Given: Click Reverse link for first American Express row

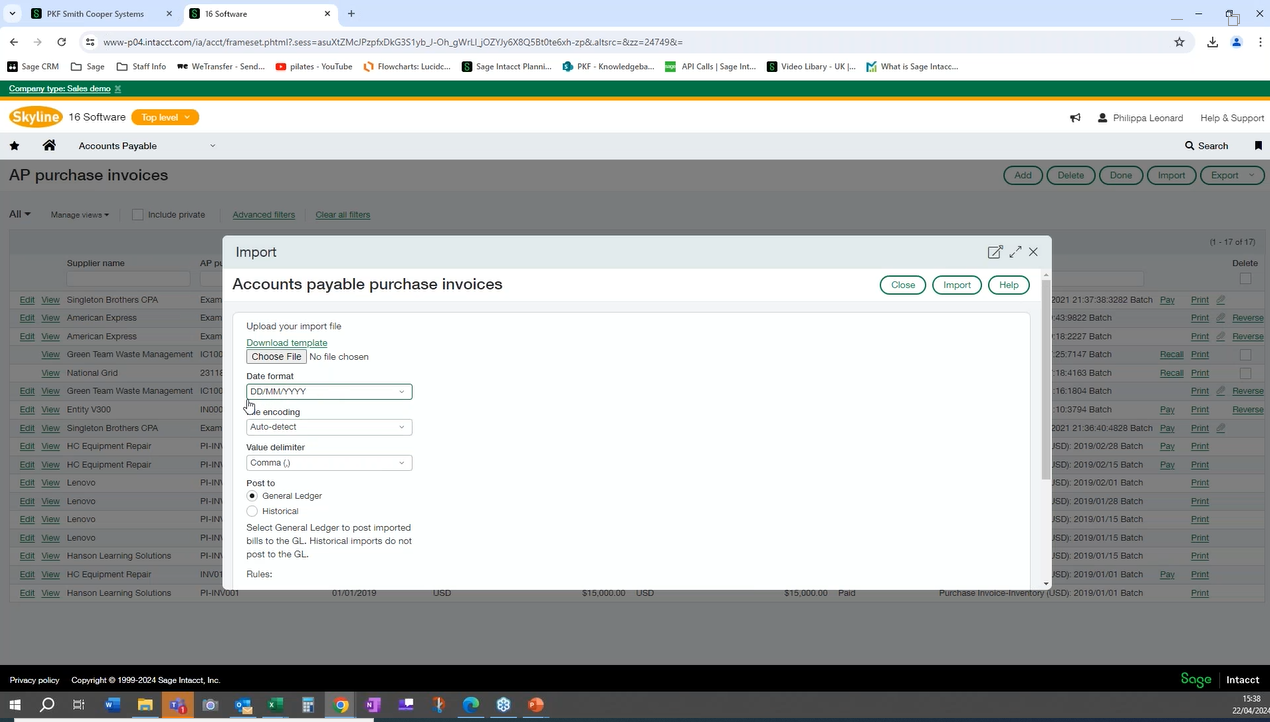Looking at the screenshot, I should pos(1248,318).
